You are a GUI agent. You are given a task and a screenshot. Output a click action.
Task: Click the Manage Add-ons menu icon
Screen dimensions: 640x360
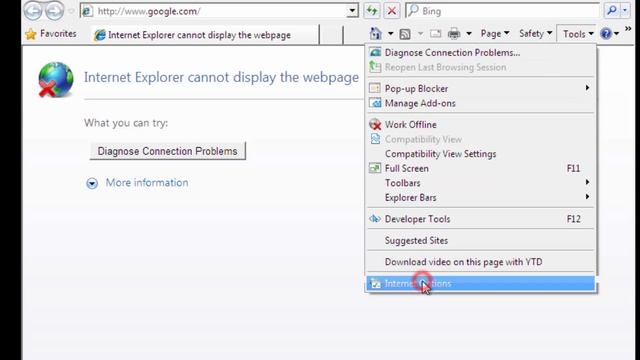[375, 103]
